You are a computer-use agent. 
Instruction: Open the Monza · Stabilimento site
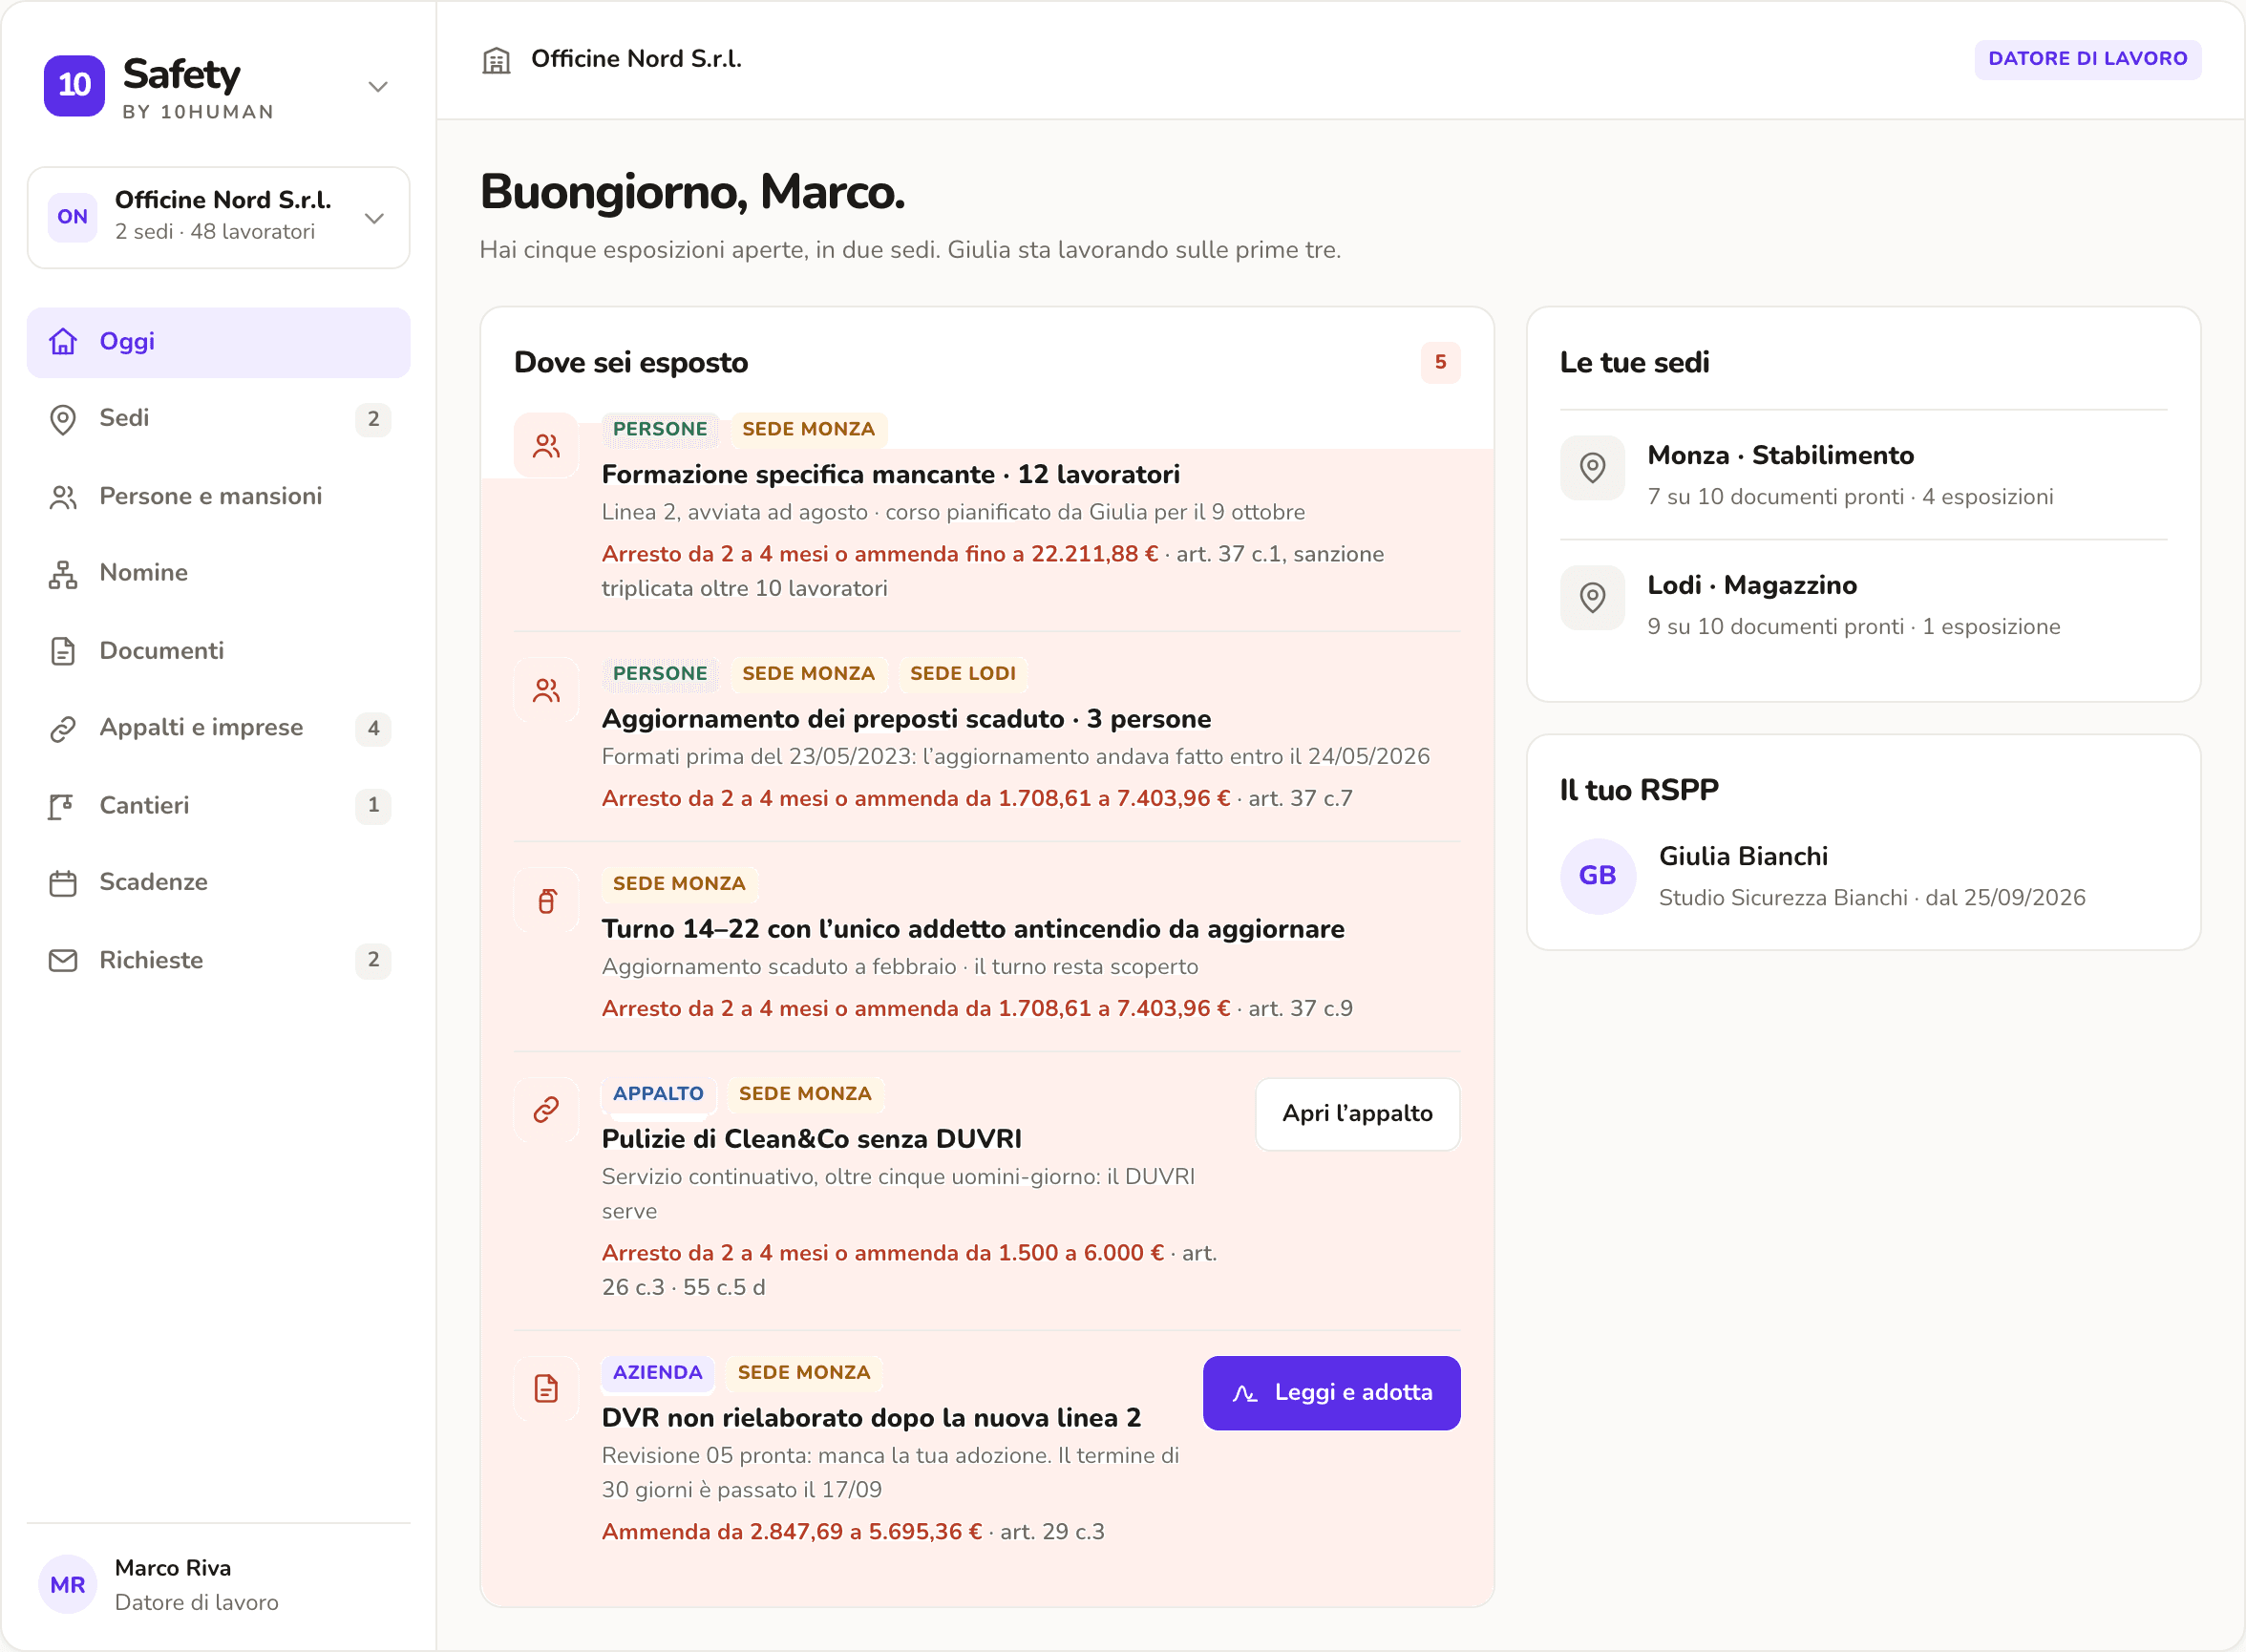(1863, 475)
